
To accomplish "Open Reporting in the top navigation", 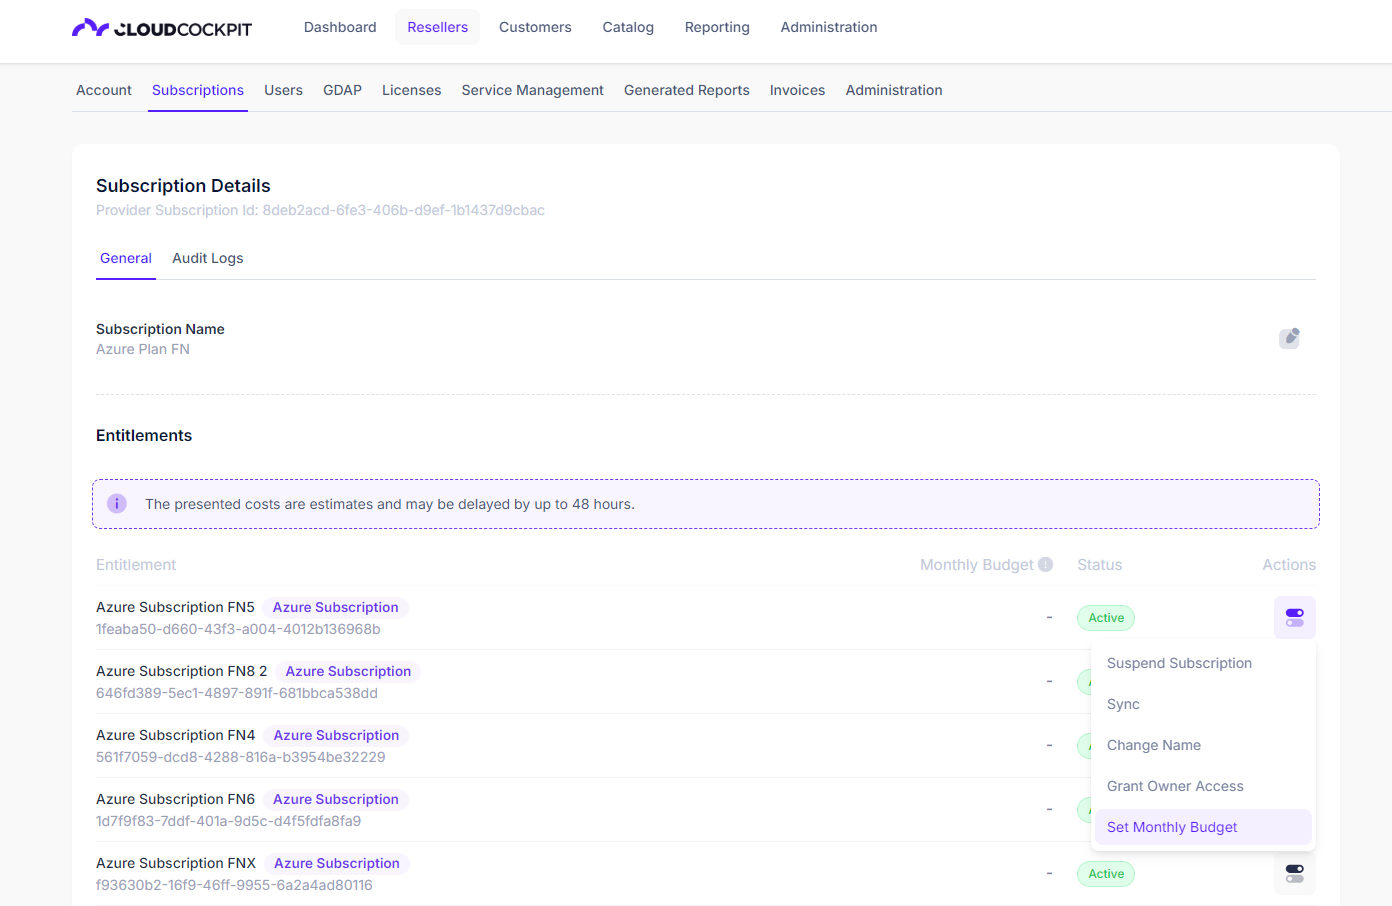I will click(x=717, y=27).
